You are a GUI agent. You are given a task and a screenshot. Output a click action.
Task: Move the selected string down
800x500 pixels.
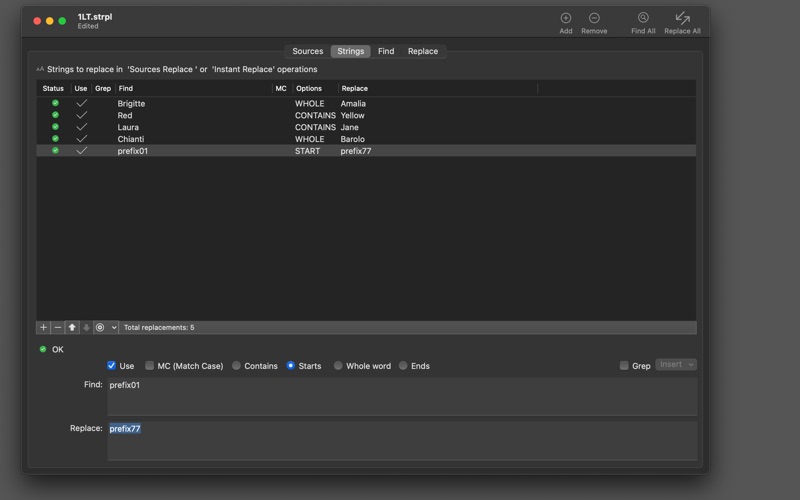(86, 328)
